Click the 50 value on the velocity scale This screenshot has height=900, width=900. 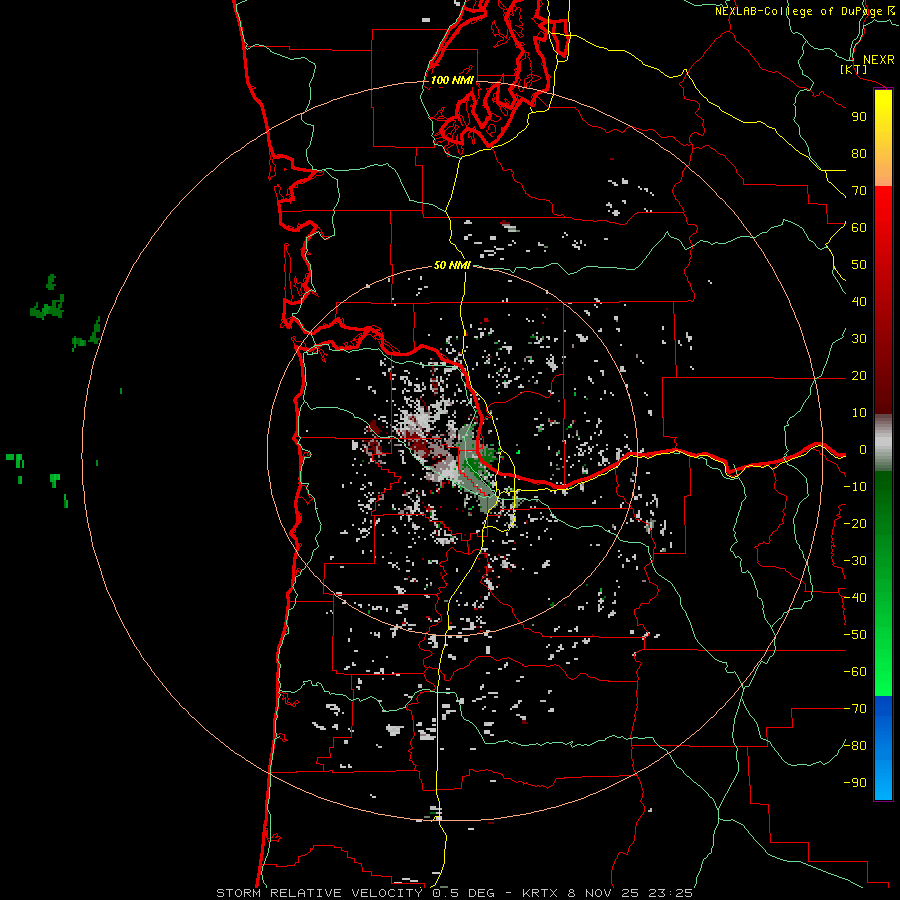click(859, 265)
